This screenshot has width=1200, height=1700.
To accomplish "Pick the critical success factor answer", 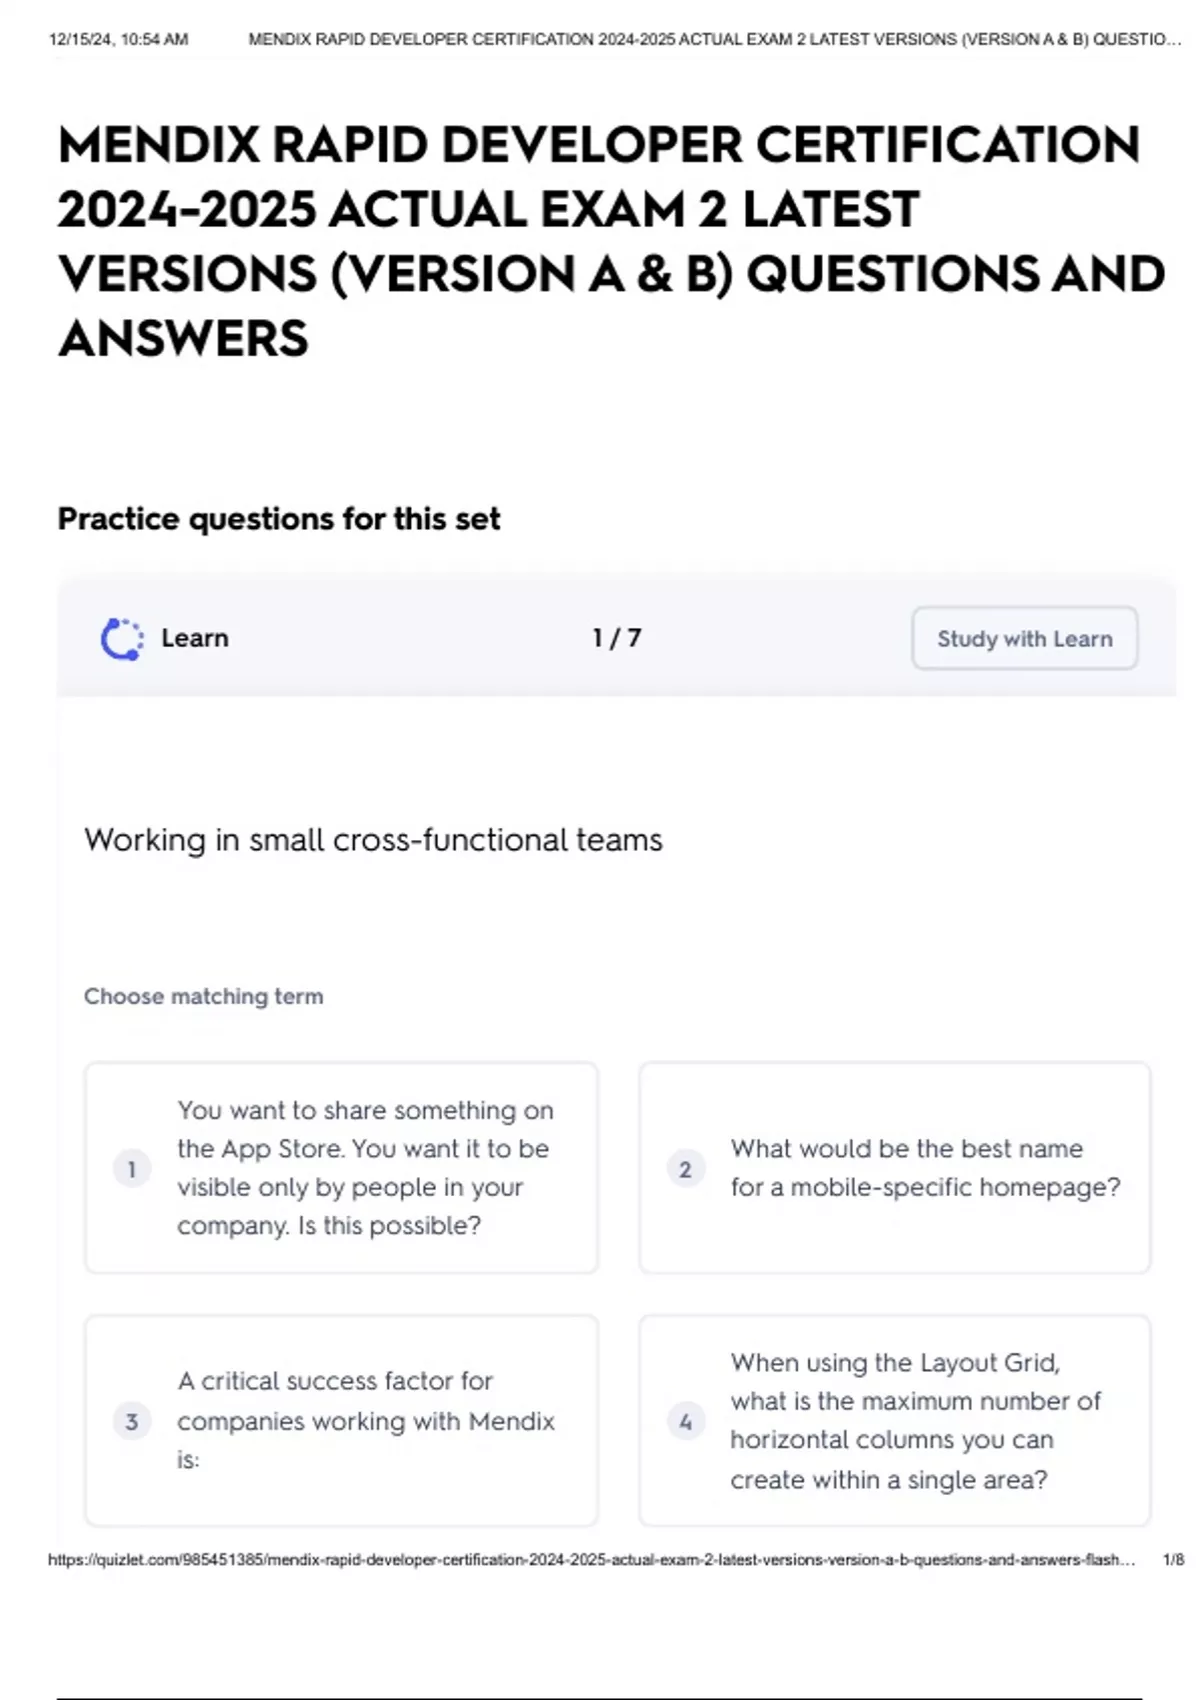I will [364, 1420].
